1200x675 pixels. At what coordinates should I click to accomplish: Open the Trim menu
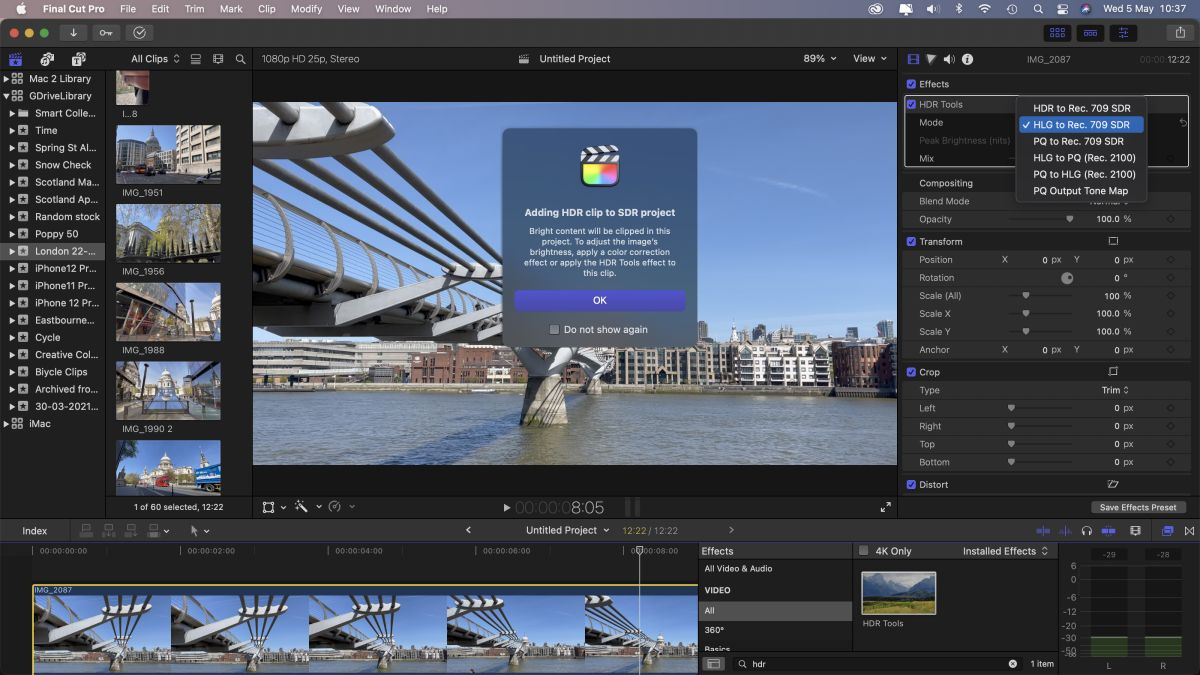click(194, 9)
